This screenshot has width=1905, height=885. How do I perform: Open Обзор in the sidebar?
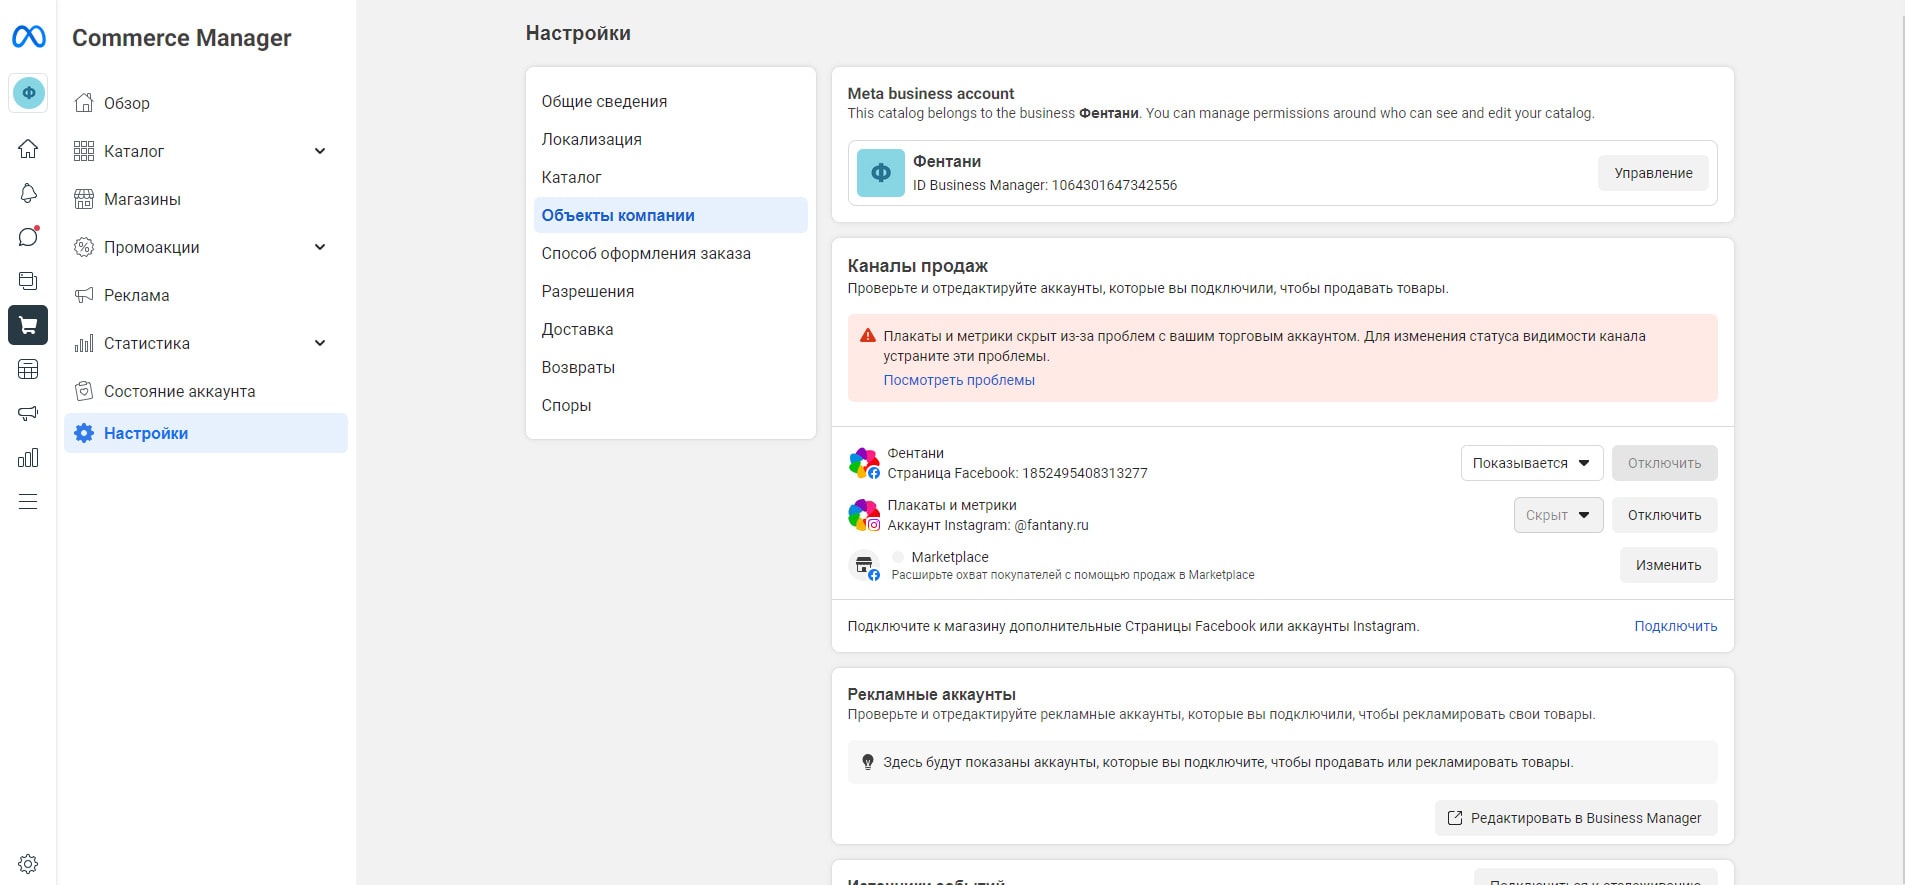click(x=206, y=103)
